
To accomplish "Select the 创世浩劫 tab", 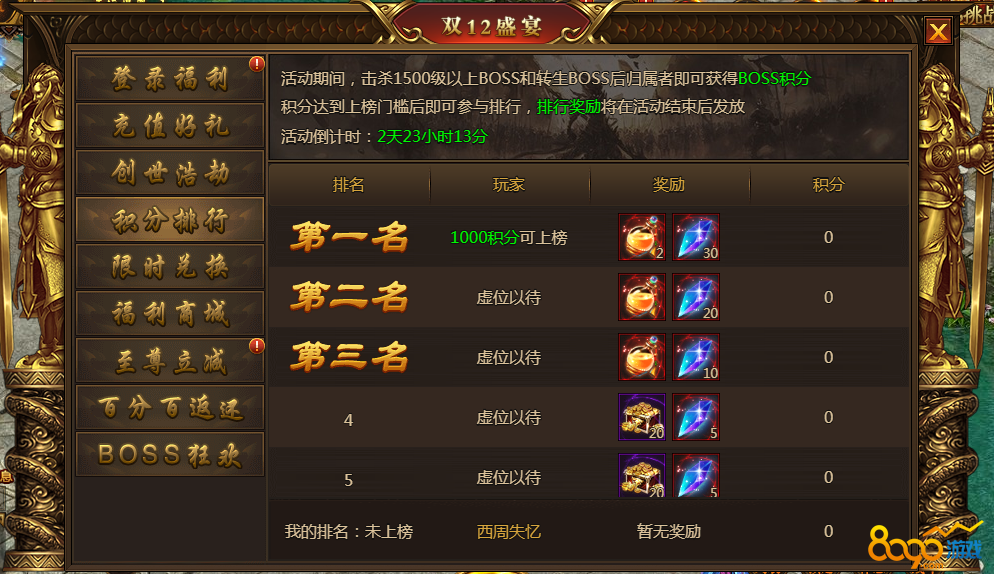I will tap(170, 173).
